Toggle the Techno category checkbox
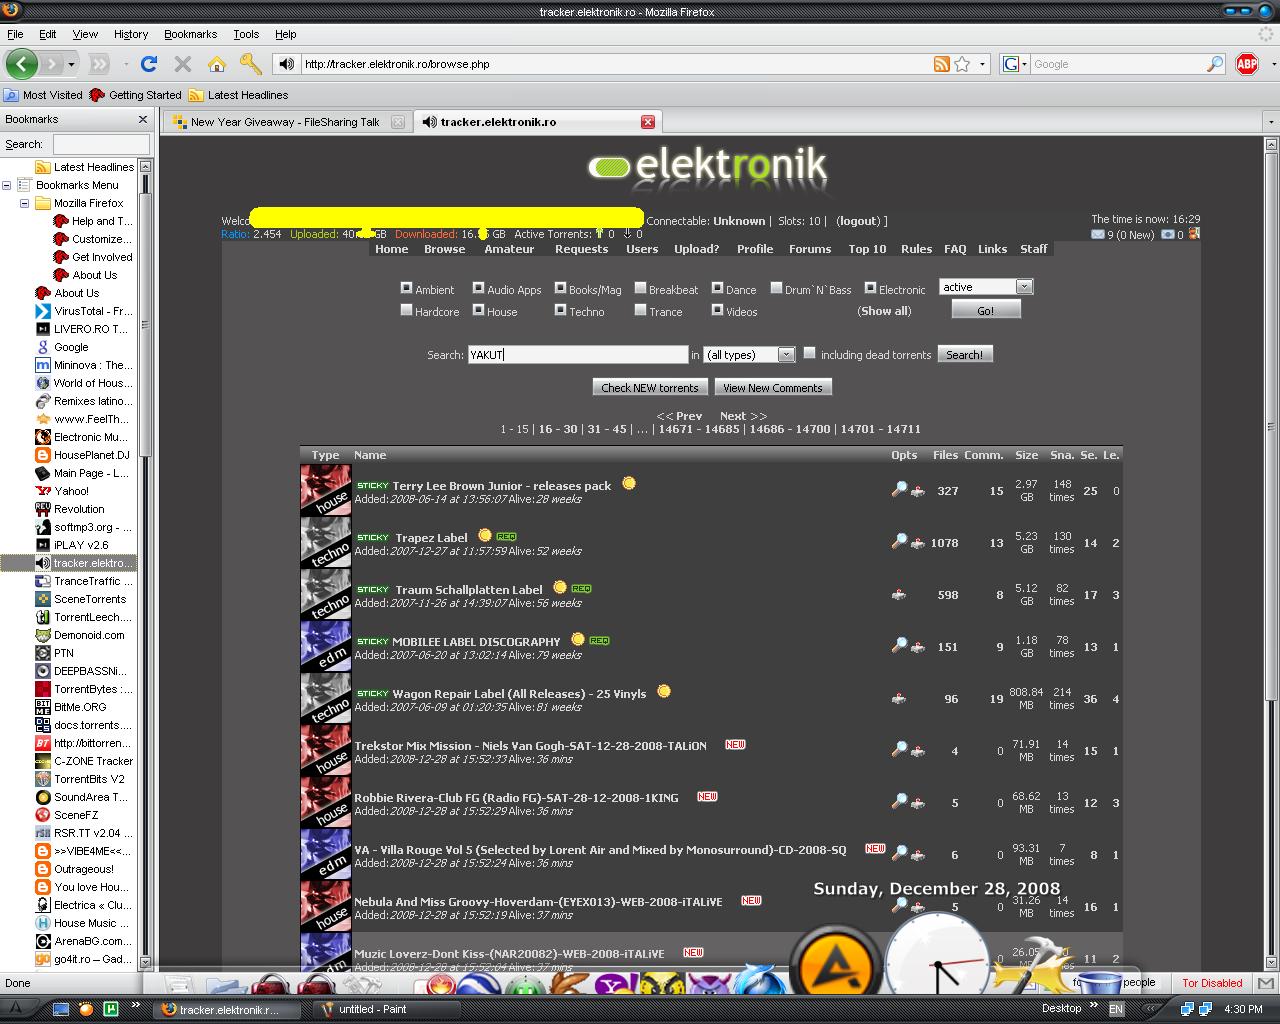 560,310
